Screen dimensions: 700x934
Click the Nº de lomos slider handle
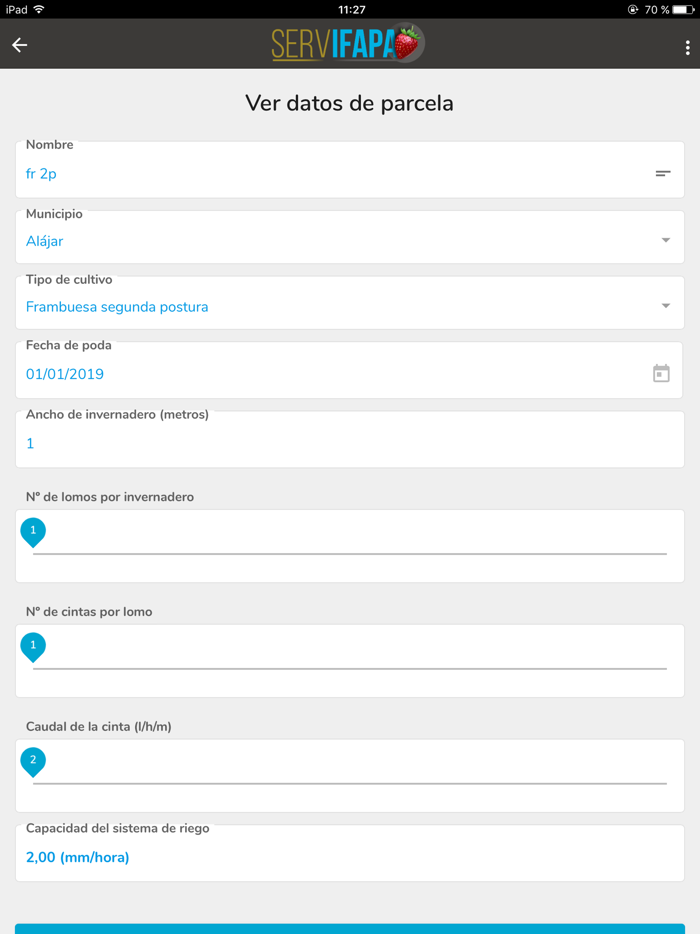coord(33,532)
